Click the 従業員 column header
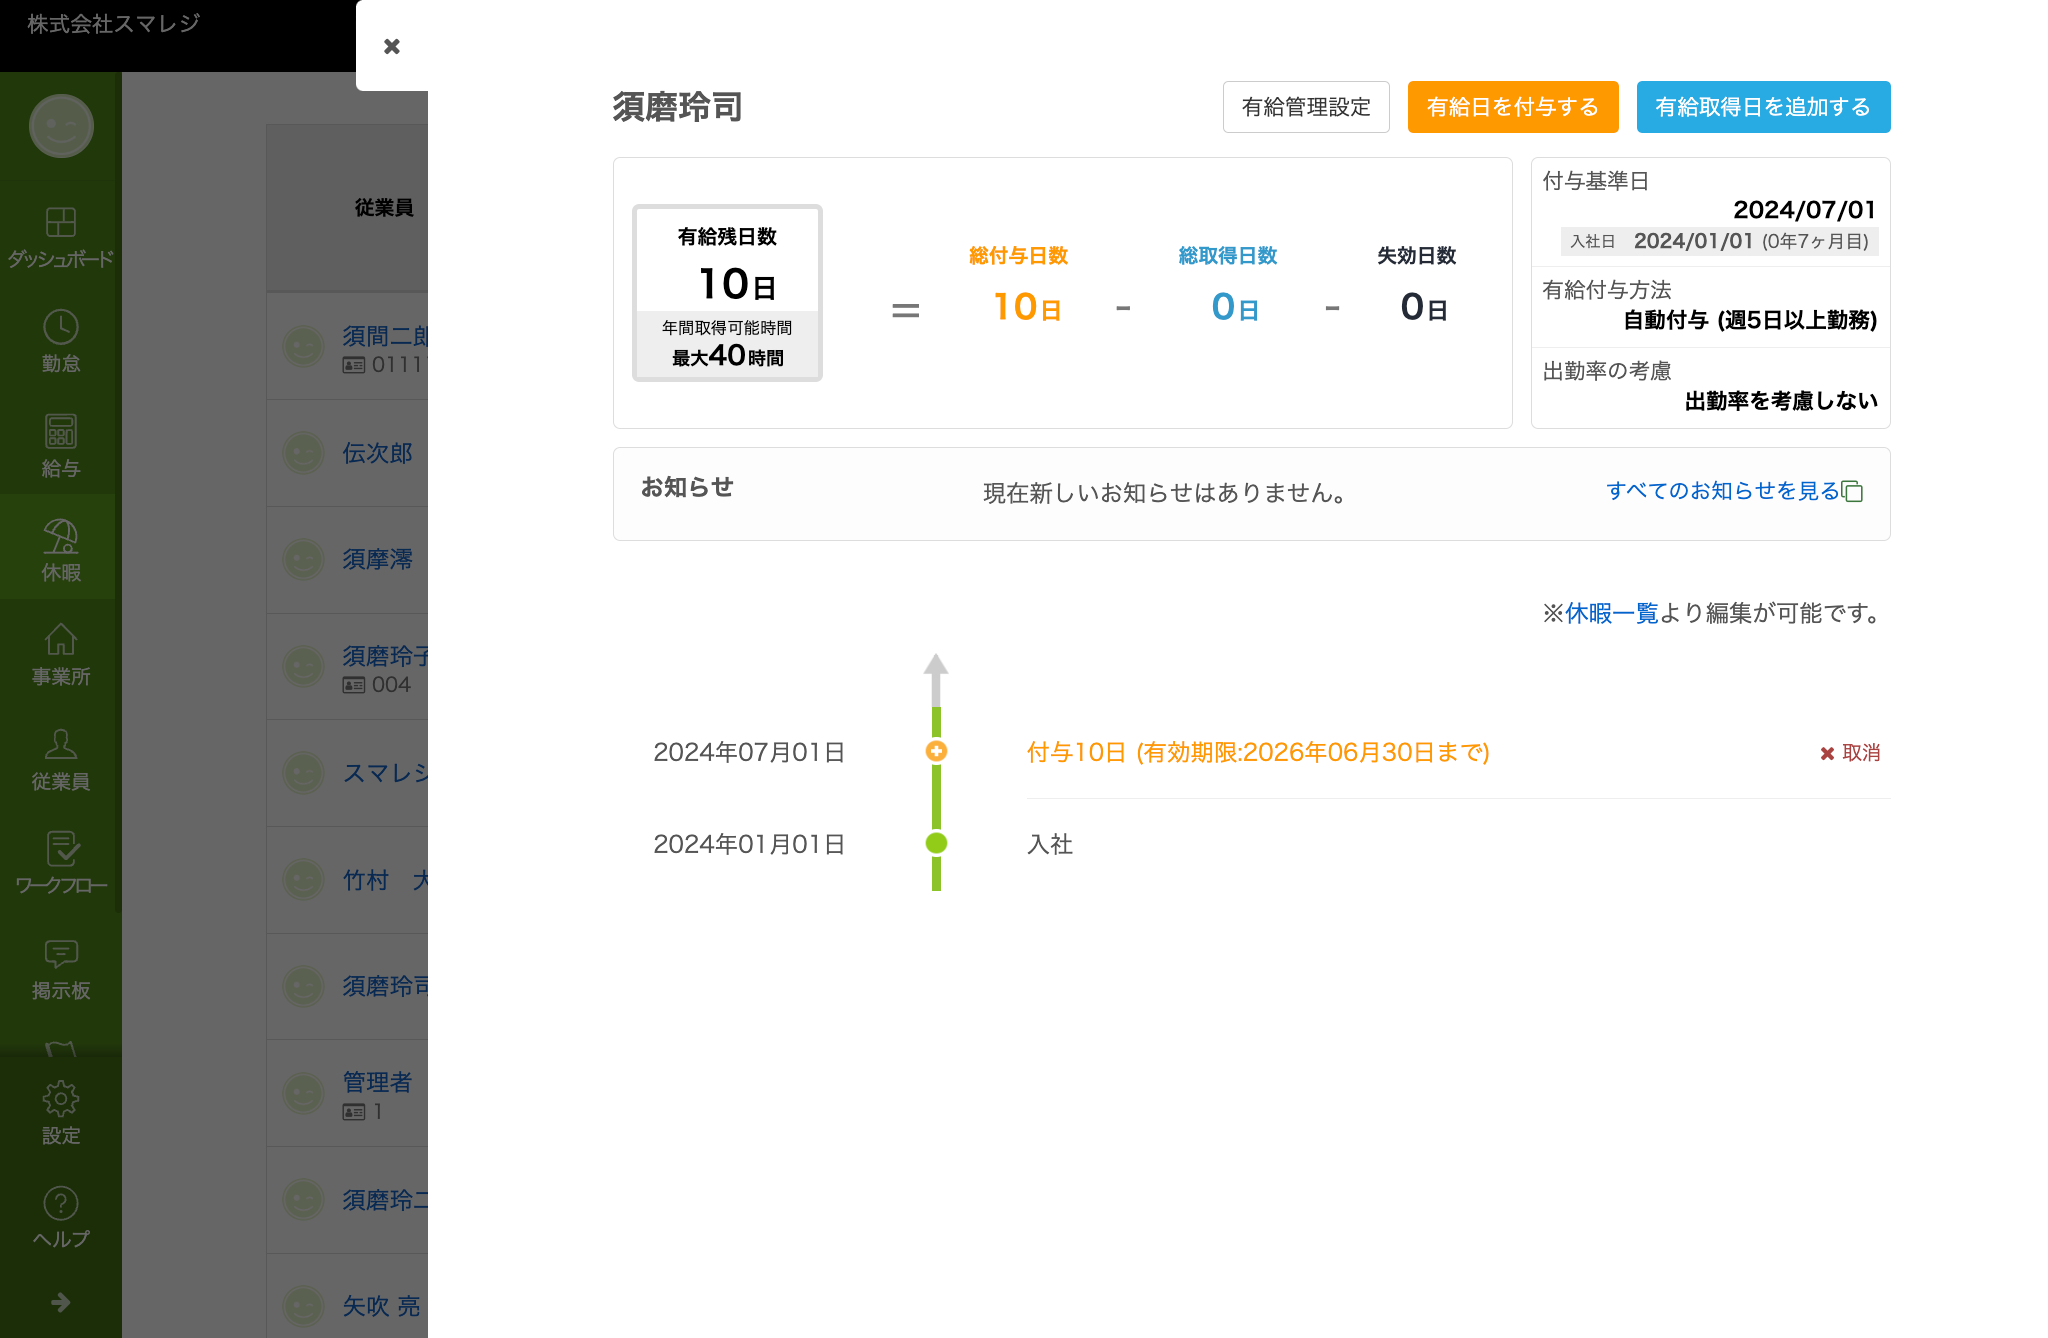 (384, 207)
